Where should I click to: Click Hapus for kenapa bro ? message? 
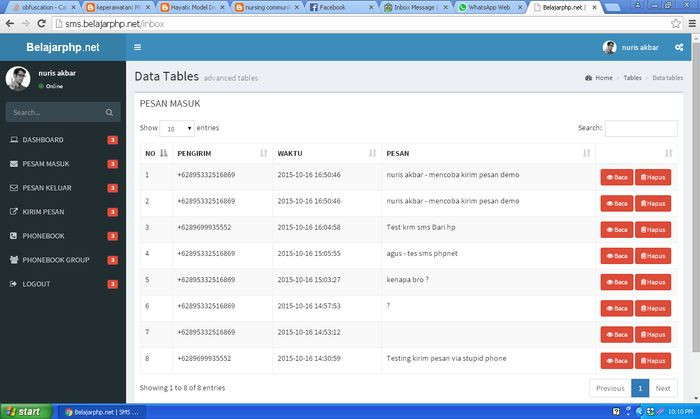pos(653,282)
